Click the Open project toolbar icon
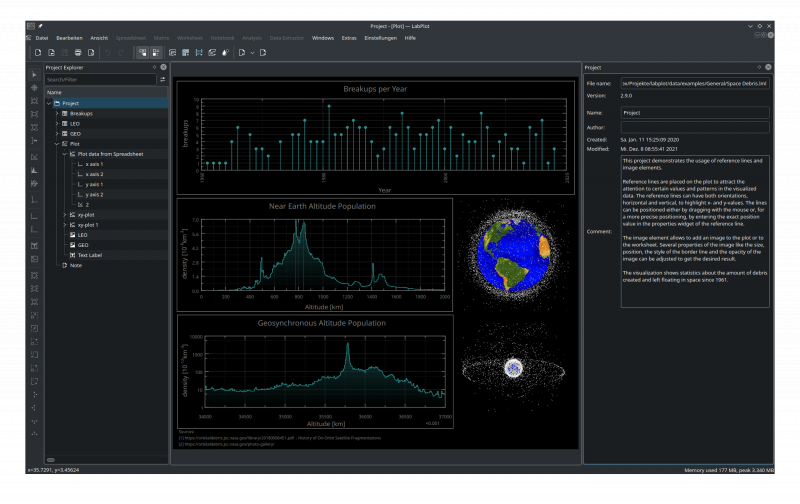This screenshot has height=504, width=800. (x=51, y=53)
